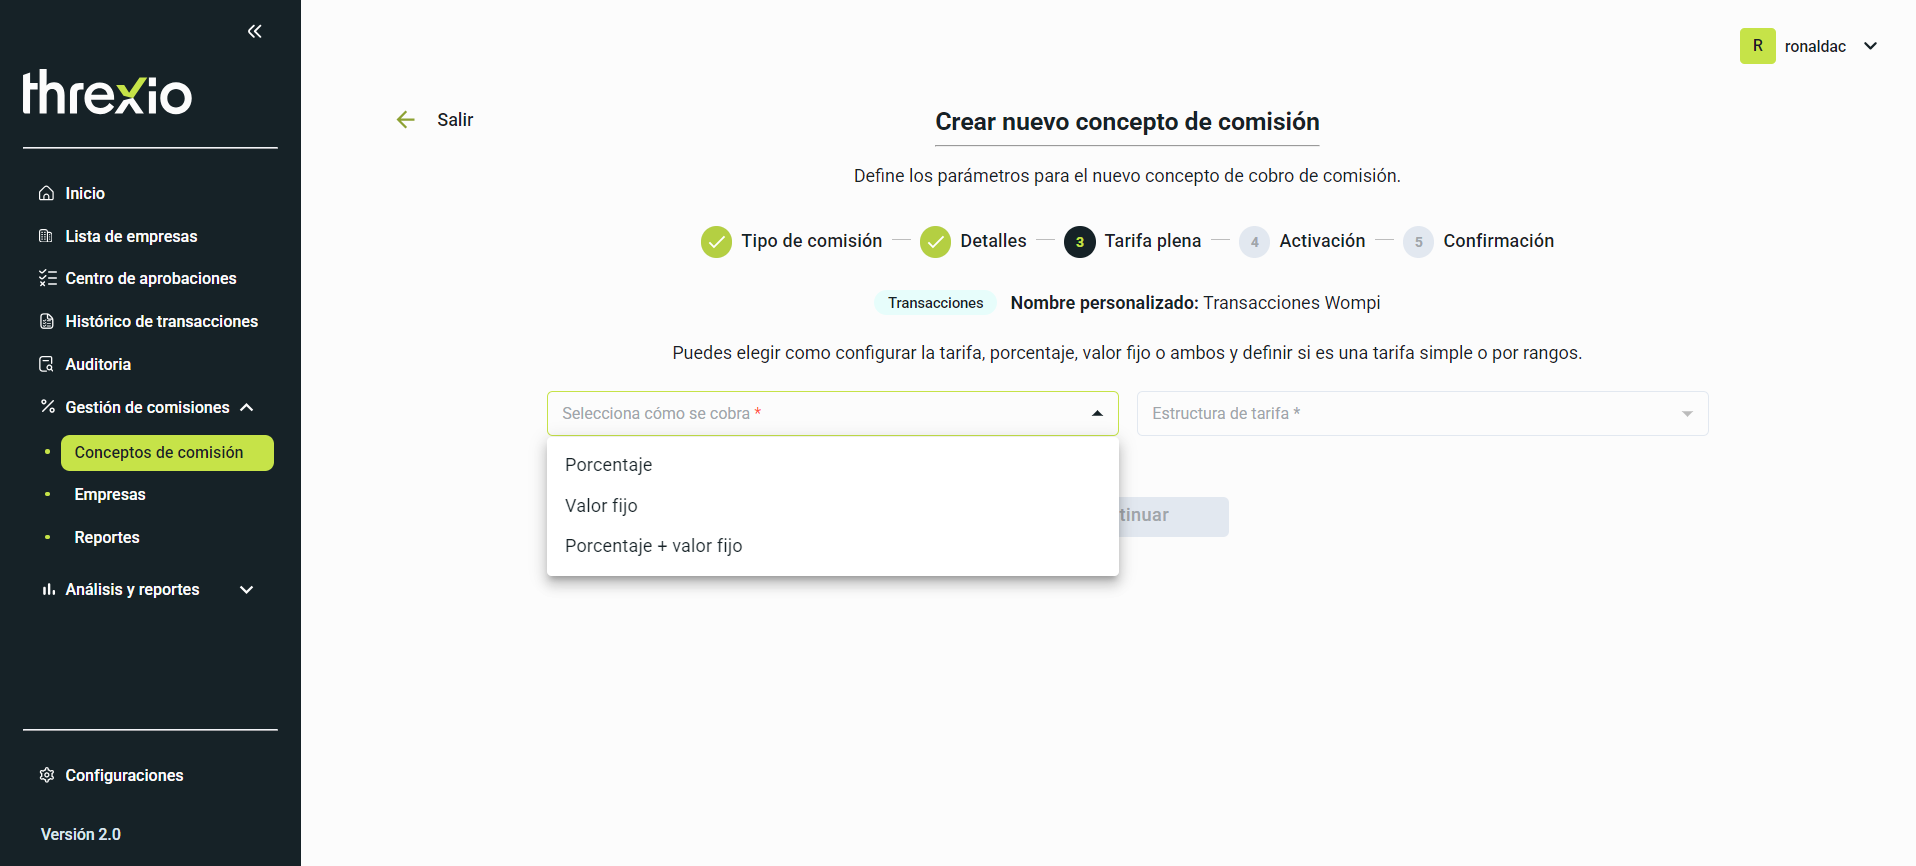Click the Configuraciones gear icon
The width and height of the screenshot is (1916, 866).
click(46, 775)
